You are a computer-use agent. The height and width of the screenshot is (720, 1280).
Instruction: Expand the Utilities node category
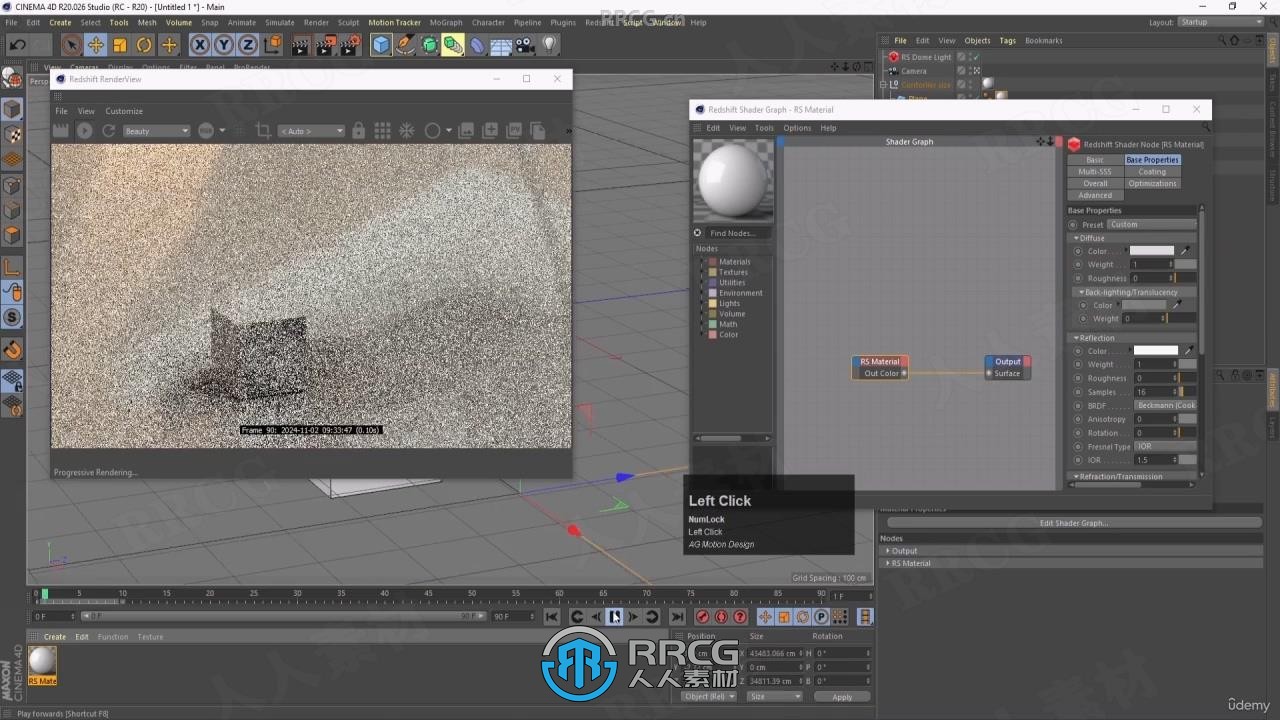tap(702, 283)
